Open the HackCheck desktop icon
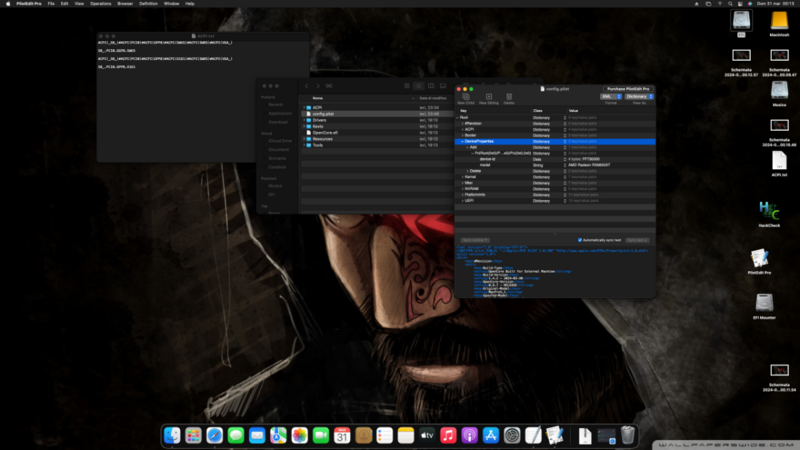Image resolution: width=800 pixels, height=450 pixels. click(768, 211)
